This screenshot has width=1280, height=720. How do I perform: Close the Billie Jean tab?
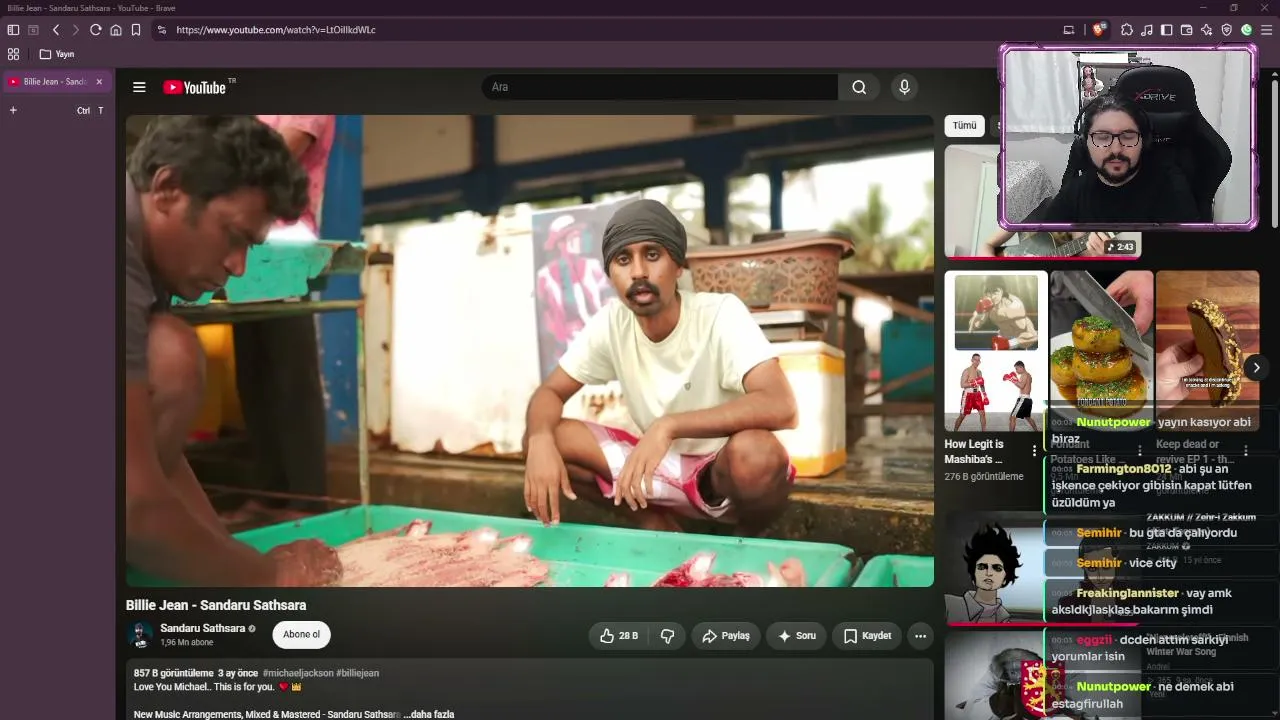coord(99,82)
